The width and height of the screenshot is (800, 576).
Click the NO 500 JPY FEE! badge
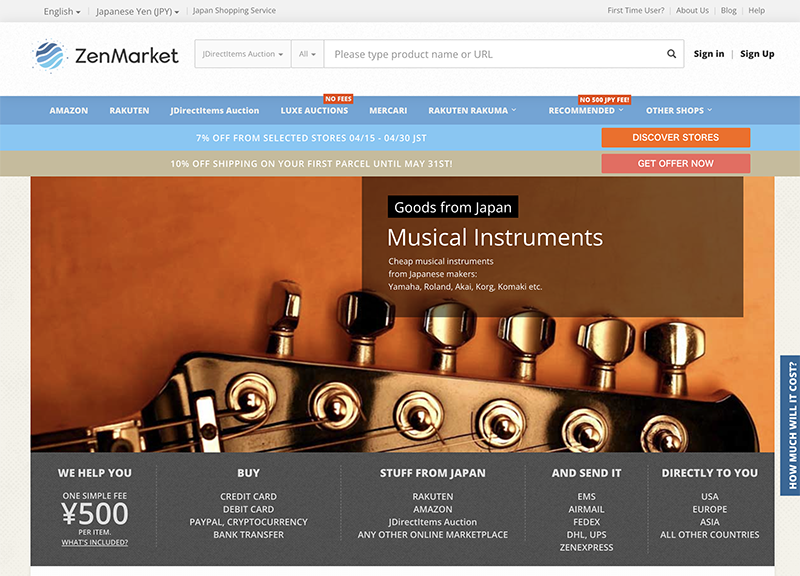tap(605, 99)
